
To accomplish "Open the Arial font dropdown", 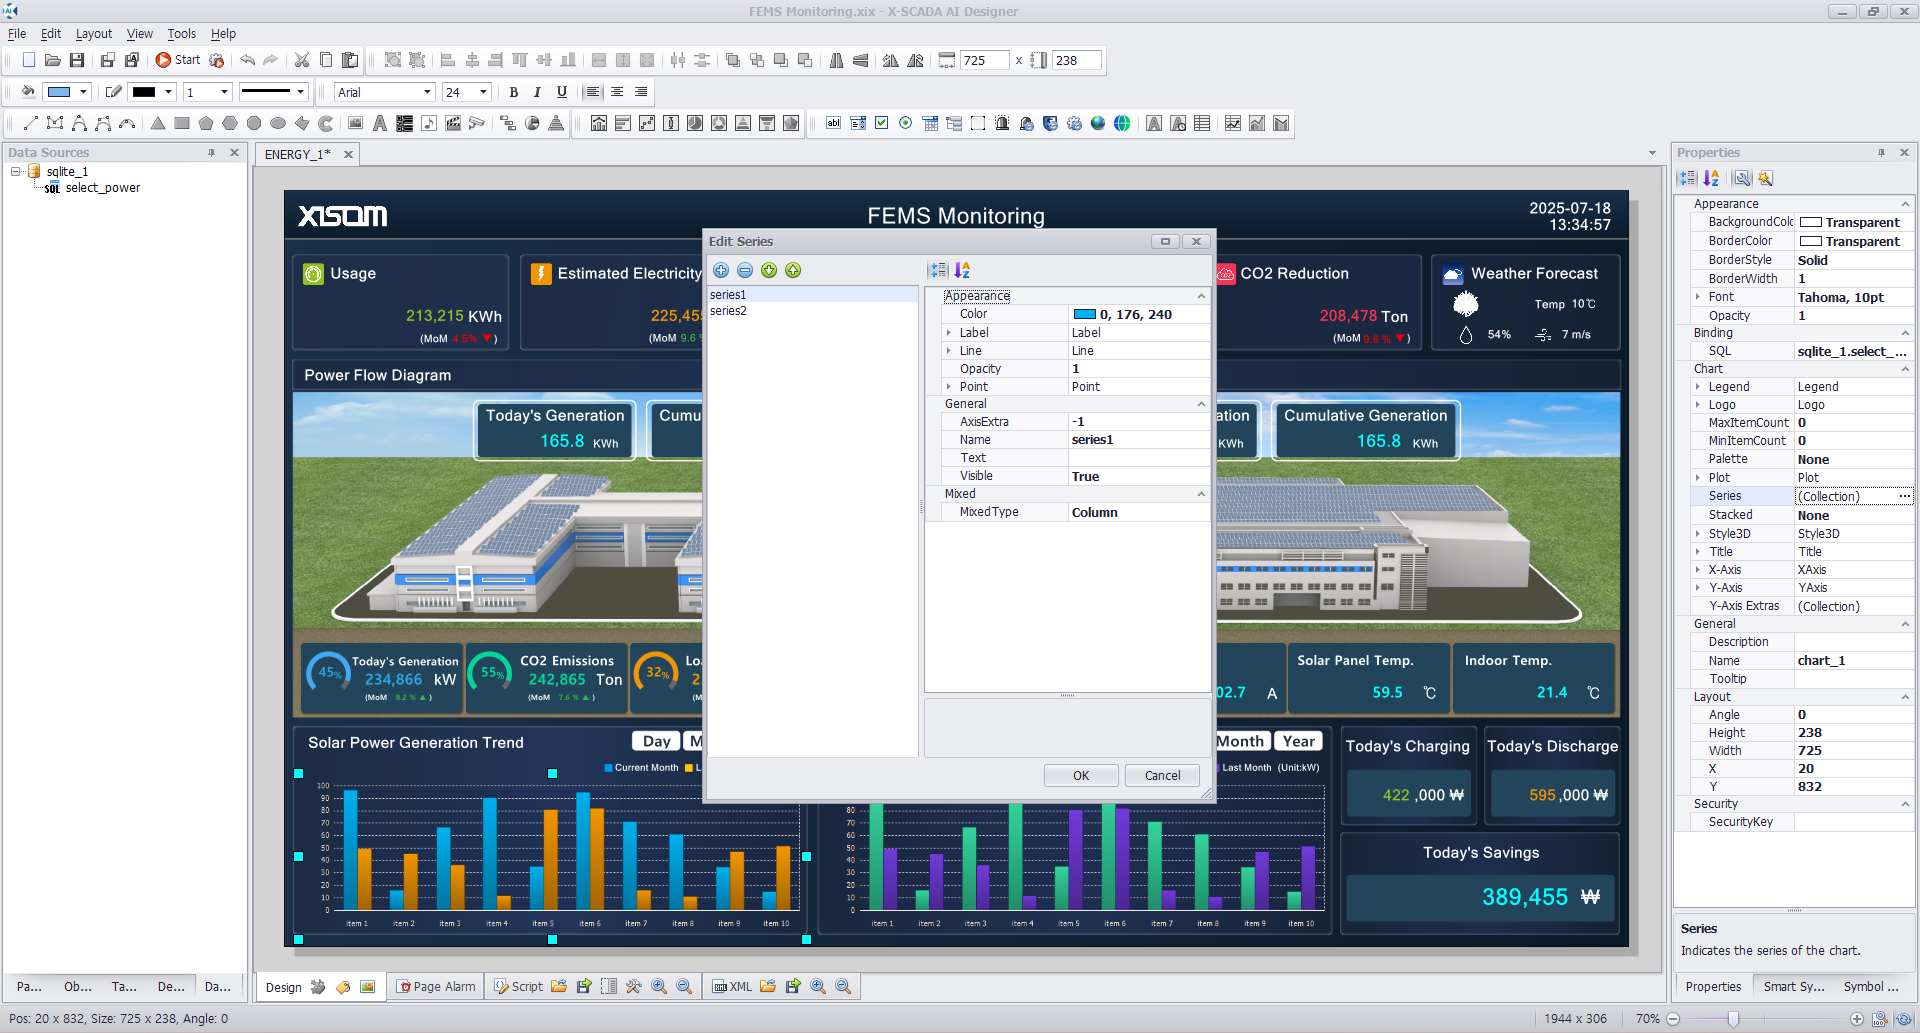I will tap(427, 92).
